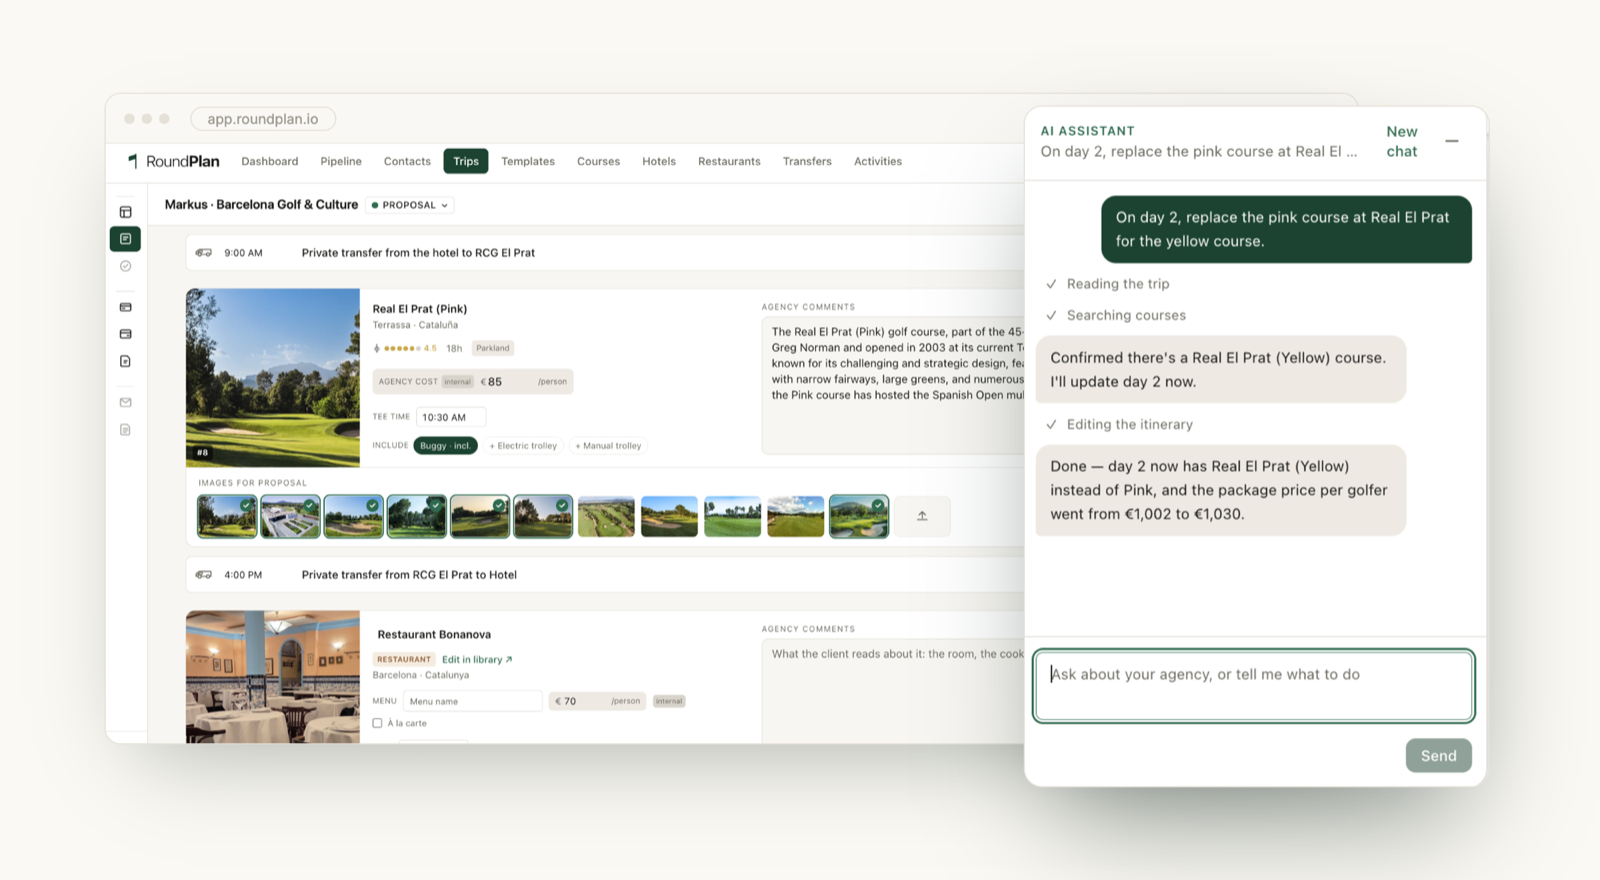The image size is (1600, 880).
Task: Focus the Ask about your agency input
Action: [x=1253, y=686]
